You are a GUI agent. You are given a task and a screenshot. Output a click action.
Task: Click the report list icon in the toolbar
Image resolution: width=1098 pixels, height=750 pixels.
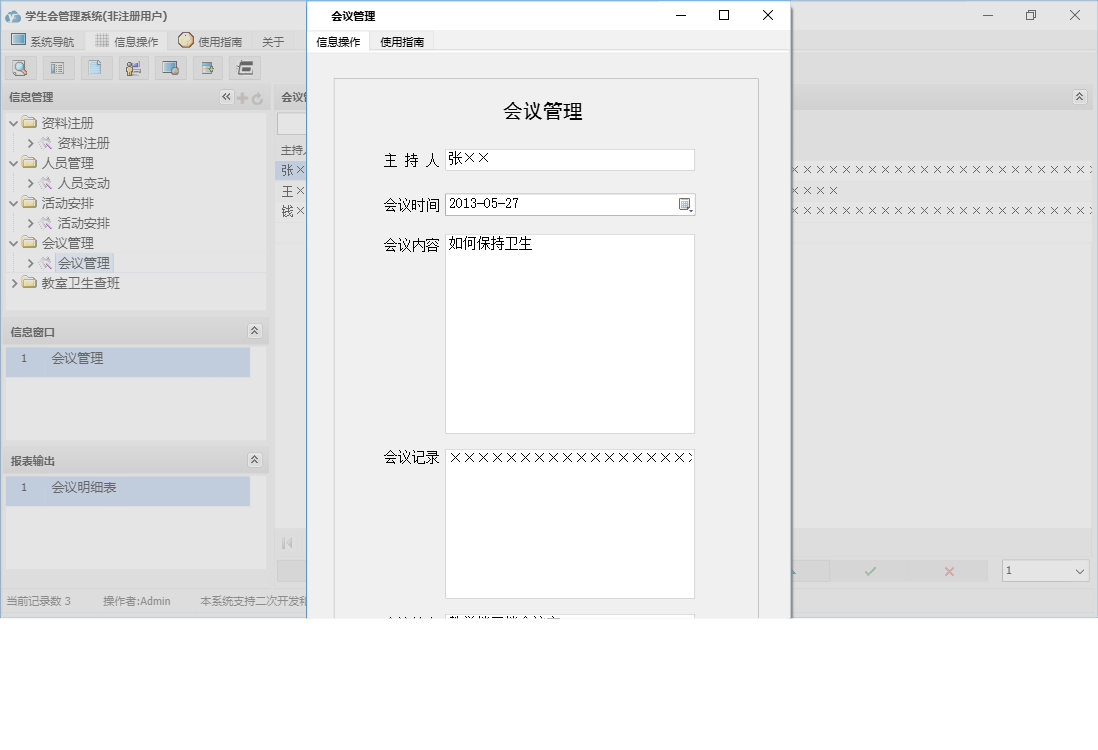(58, 67)
